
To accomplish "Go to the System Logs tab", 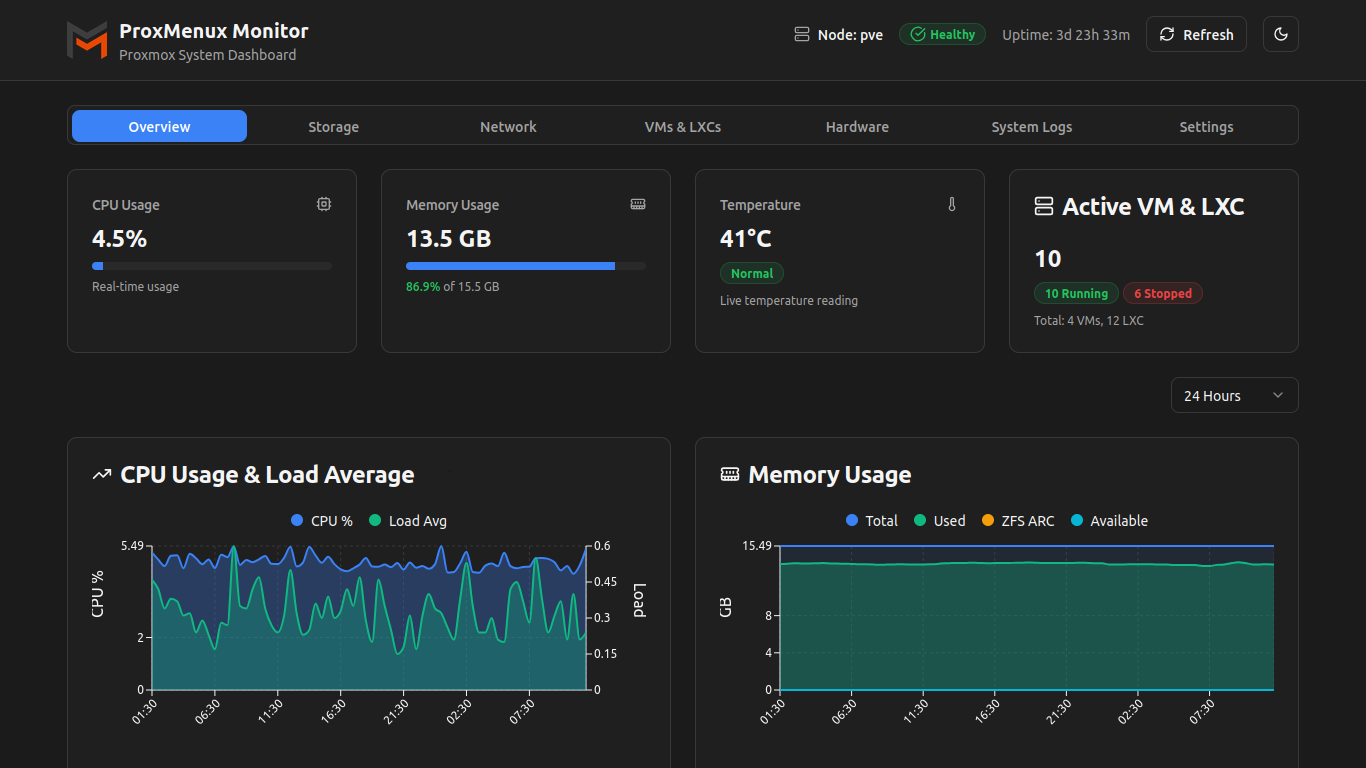I will pyautogui.click(x=1031, y=127).
